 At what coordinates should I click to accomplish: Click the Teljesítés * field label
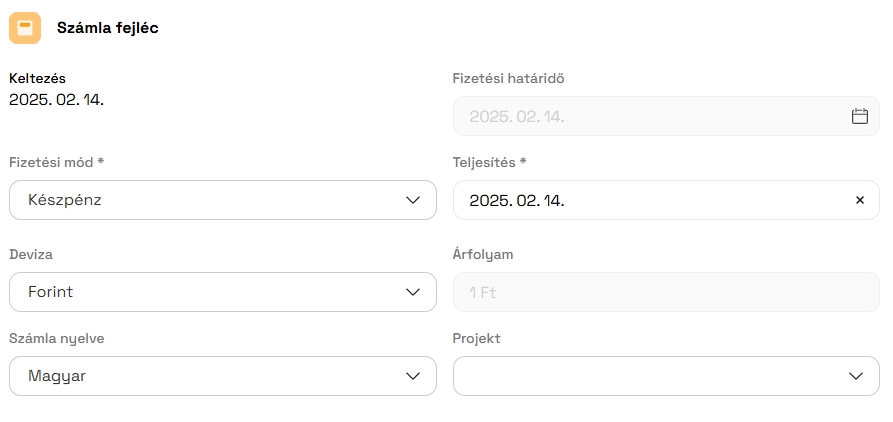490,162
